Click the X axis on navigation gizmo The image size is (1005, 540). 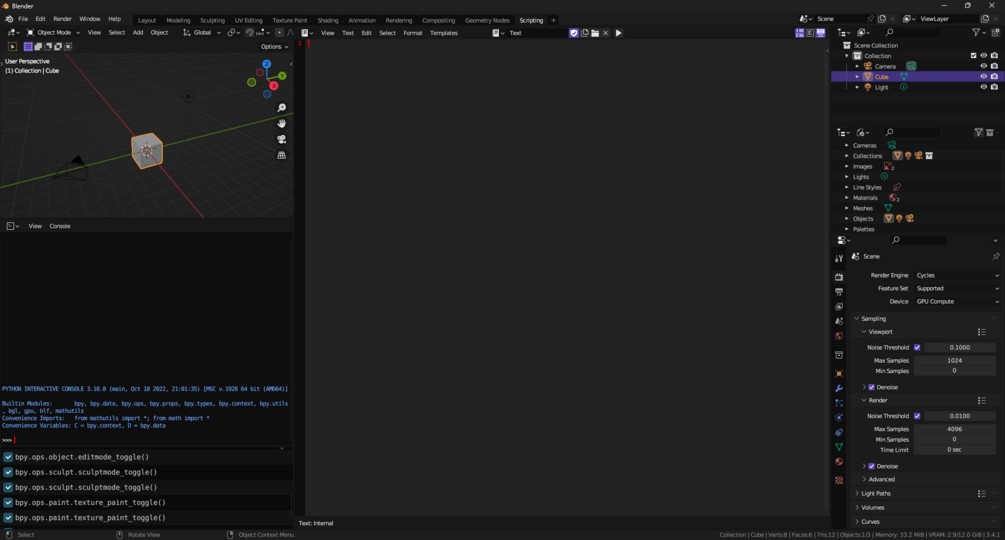click(274, 86)
